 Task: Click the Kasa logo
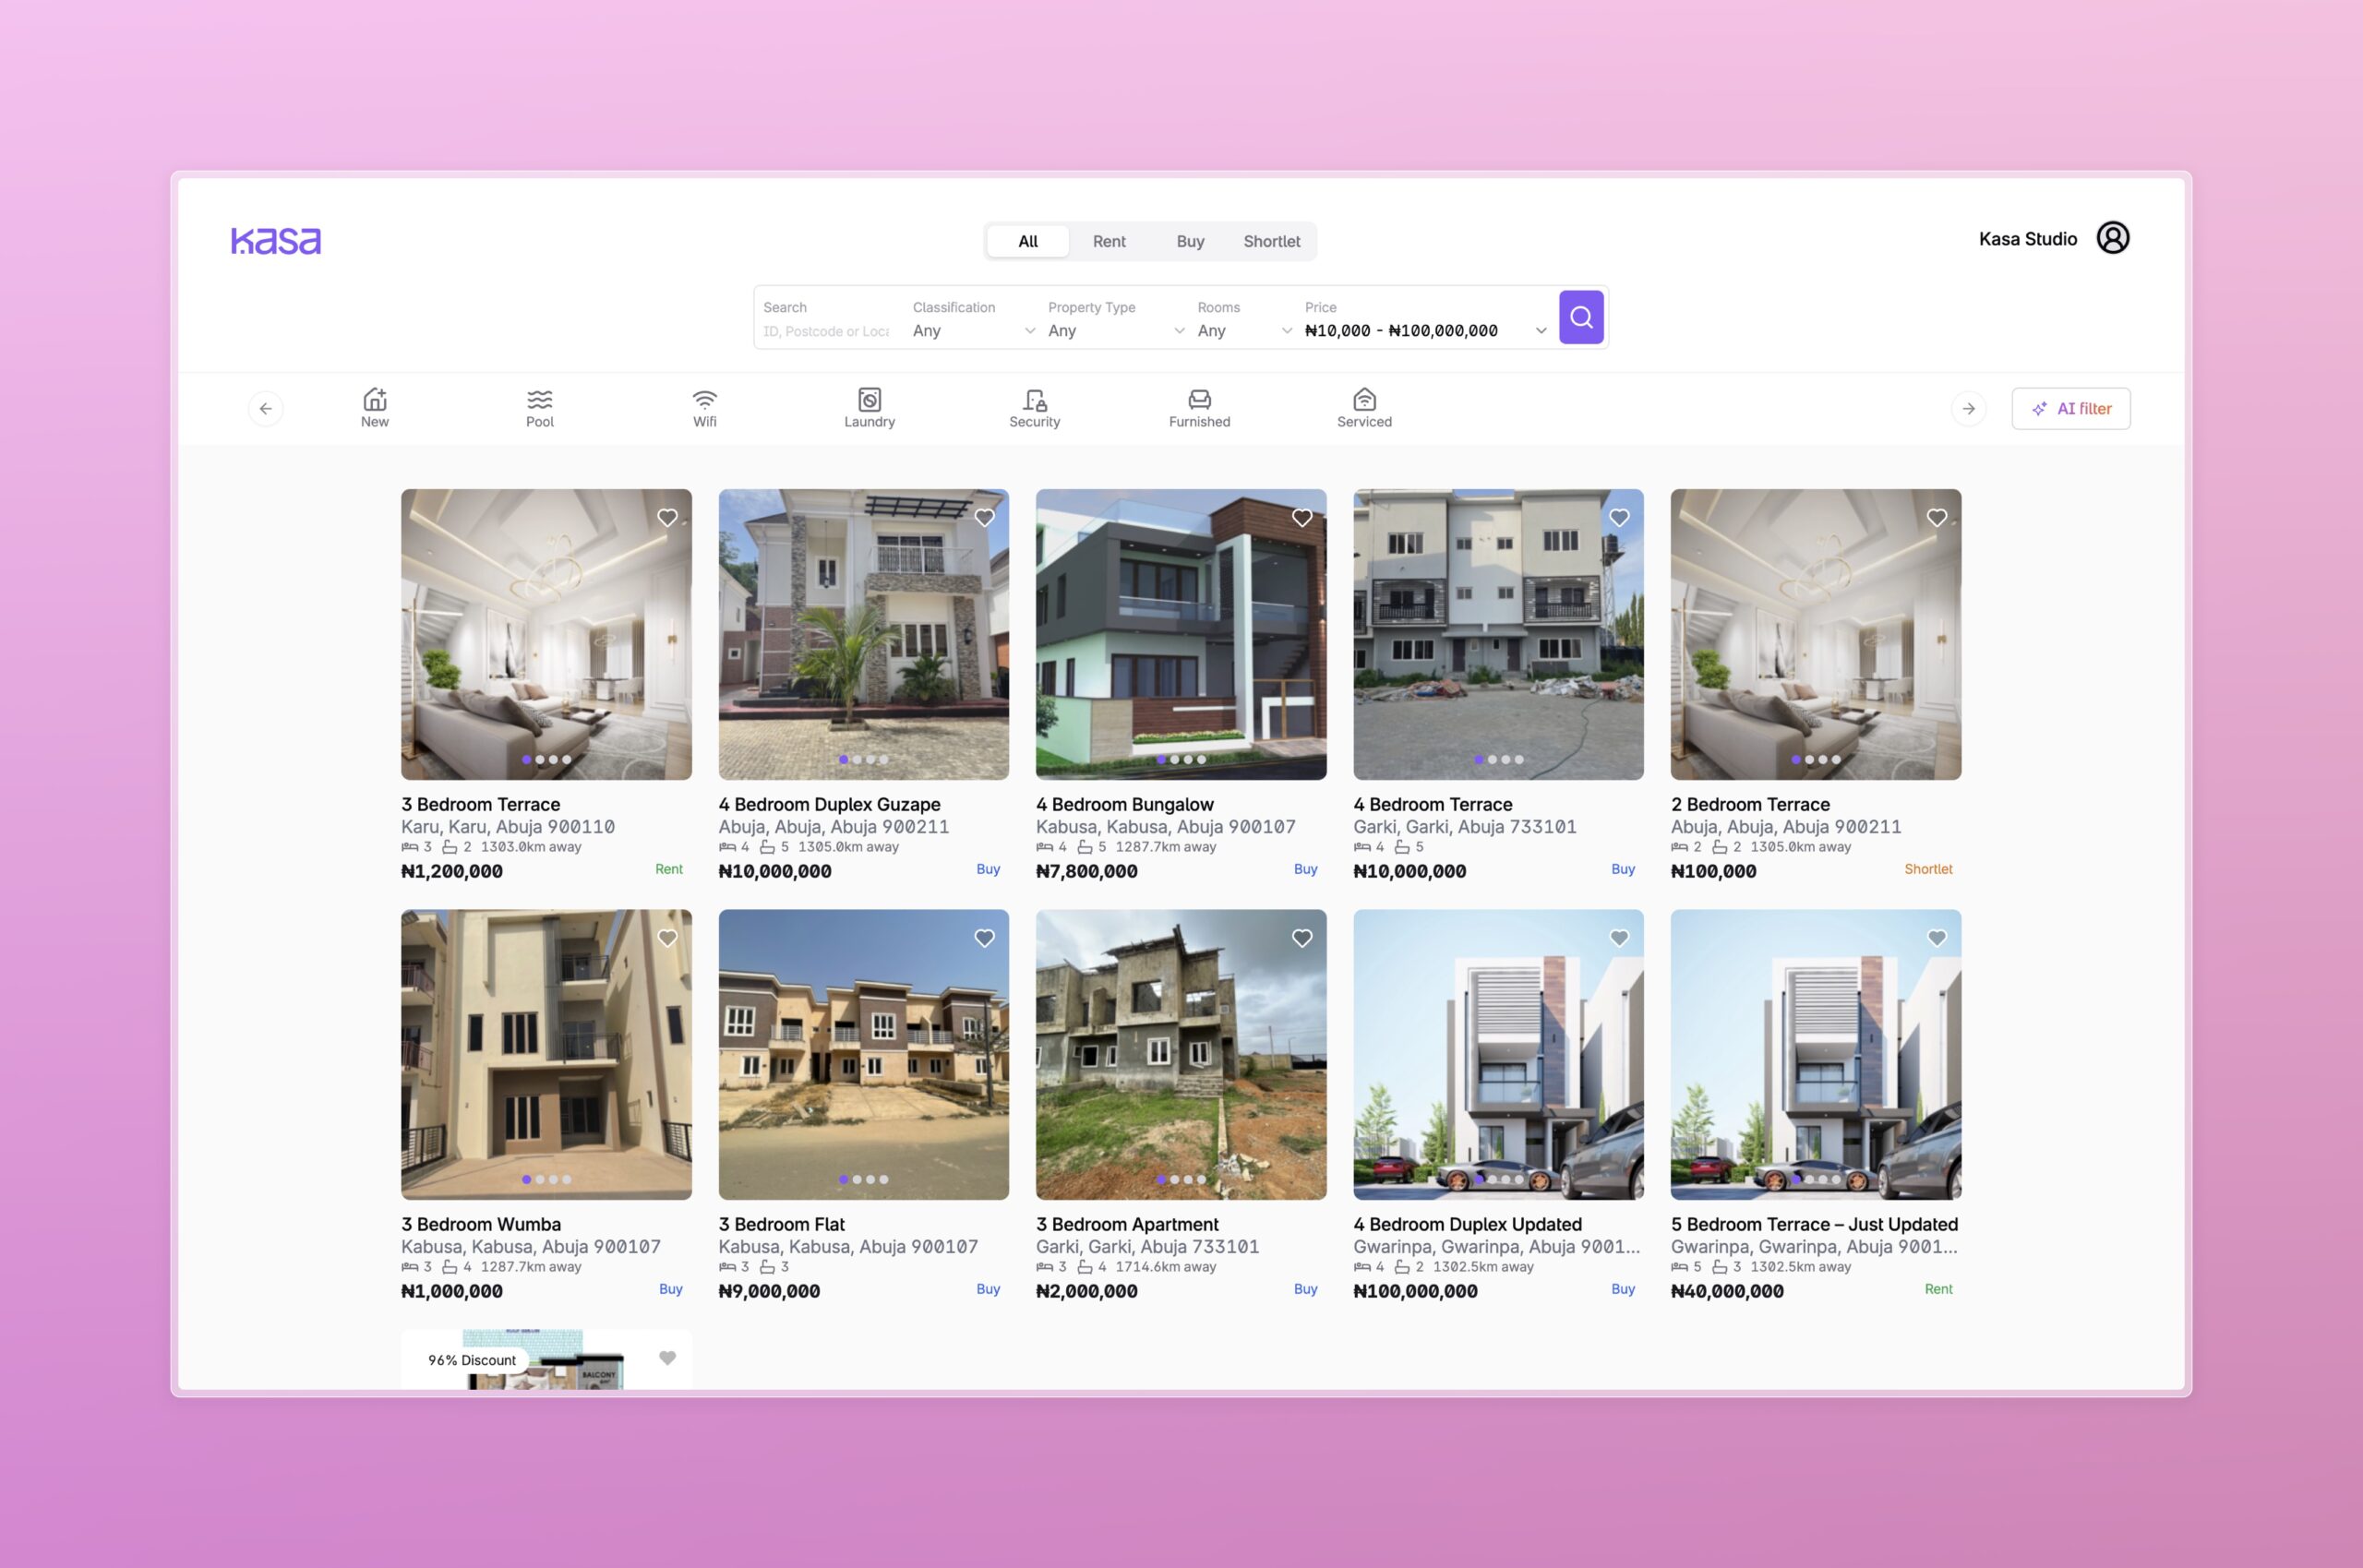276,240
